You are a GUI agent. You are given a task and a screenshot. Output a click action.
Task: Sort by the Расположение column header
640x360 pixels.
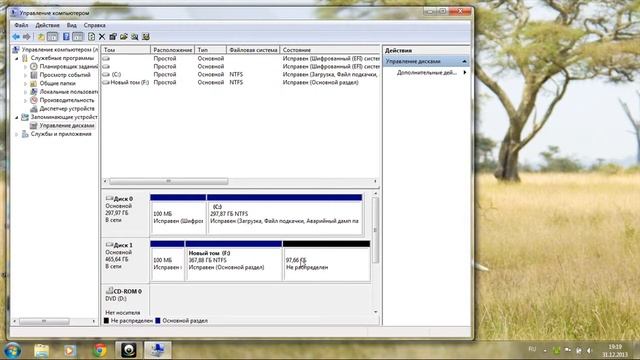point(173,50)
